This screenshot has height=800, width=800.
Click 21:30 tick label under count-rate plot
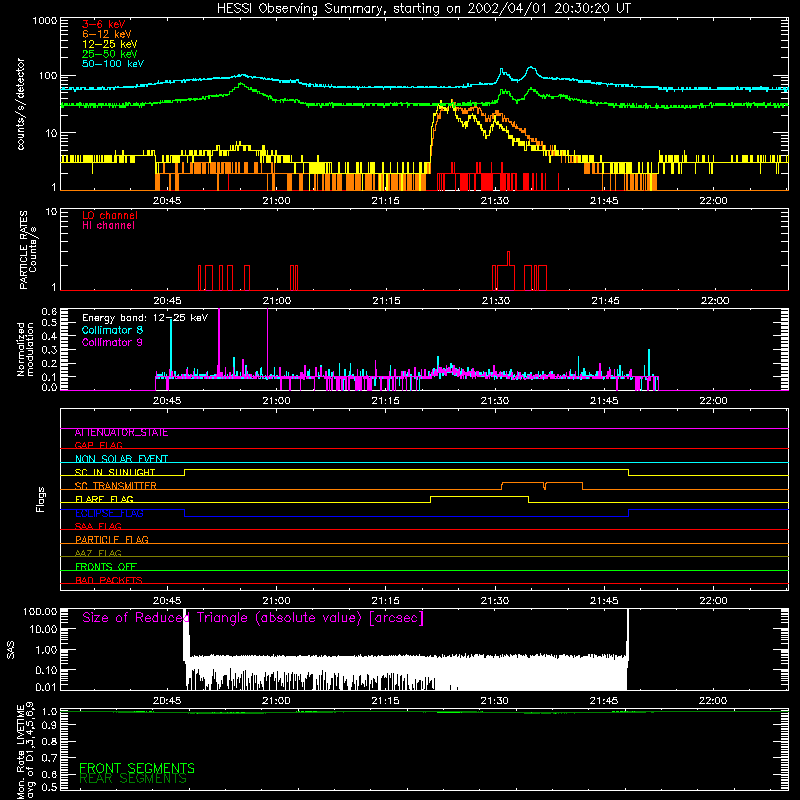pyautogui.click(x=494, y=201)
